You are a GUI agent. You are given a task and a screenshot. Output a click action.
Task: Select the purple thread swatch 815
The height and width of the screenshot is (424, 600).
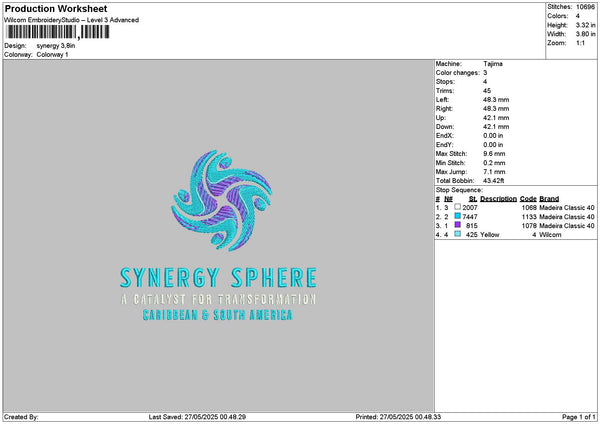tap(457, 225)
